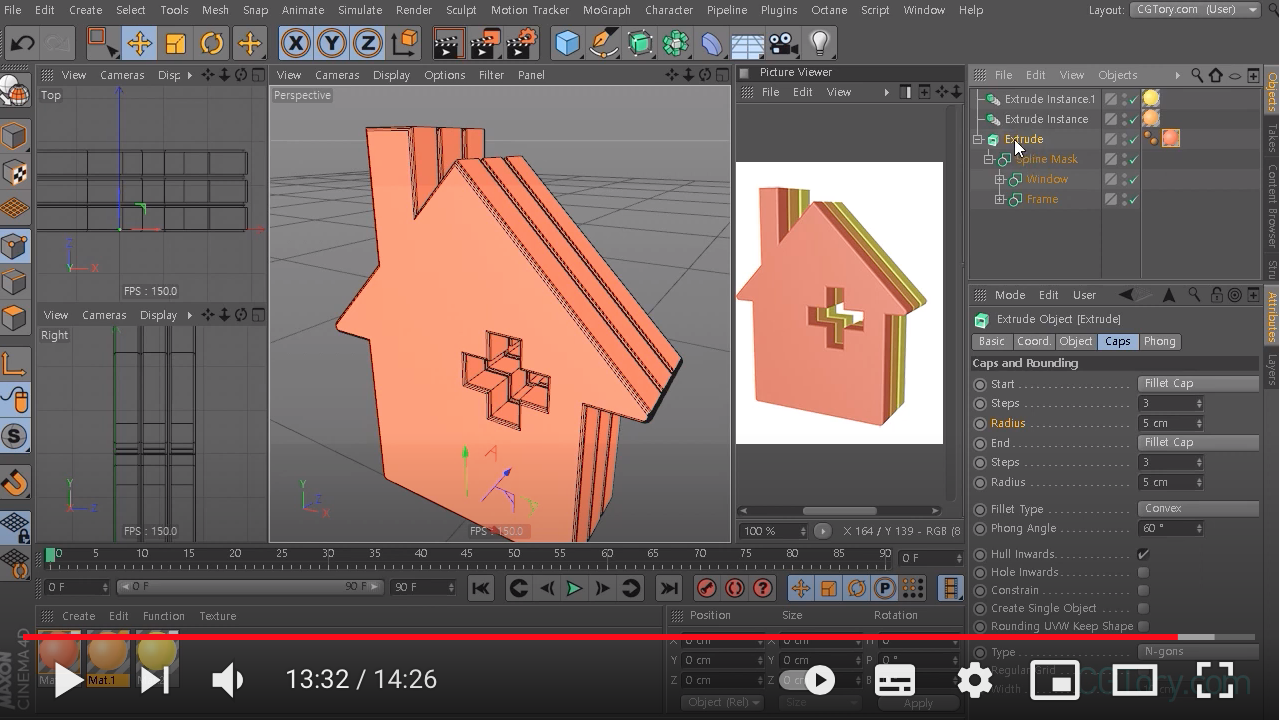Toggle Y axis lock
Image resolution: width=1280 pixels, height=720 pixels.
(331, 43)
